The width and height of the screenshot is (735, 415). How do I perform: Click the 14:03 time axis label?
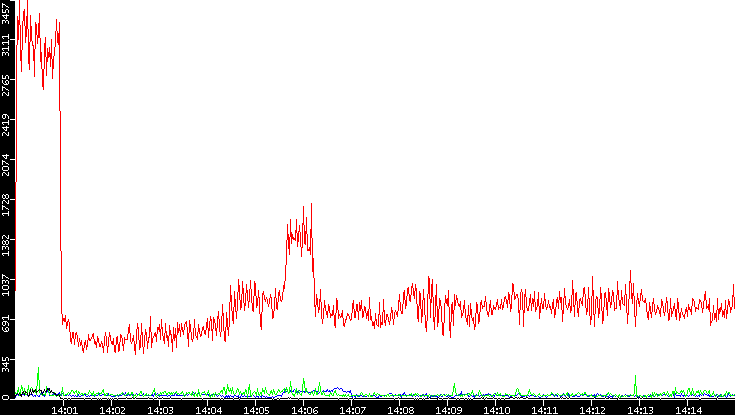[159, 409]
